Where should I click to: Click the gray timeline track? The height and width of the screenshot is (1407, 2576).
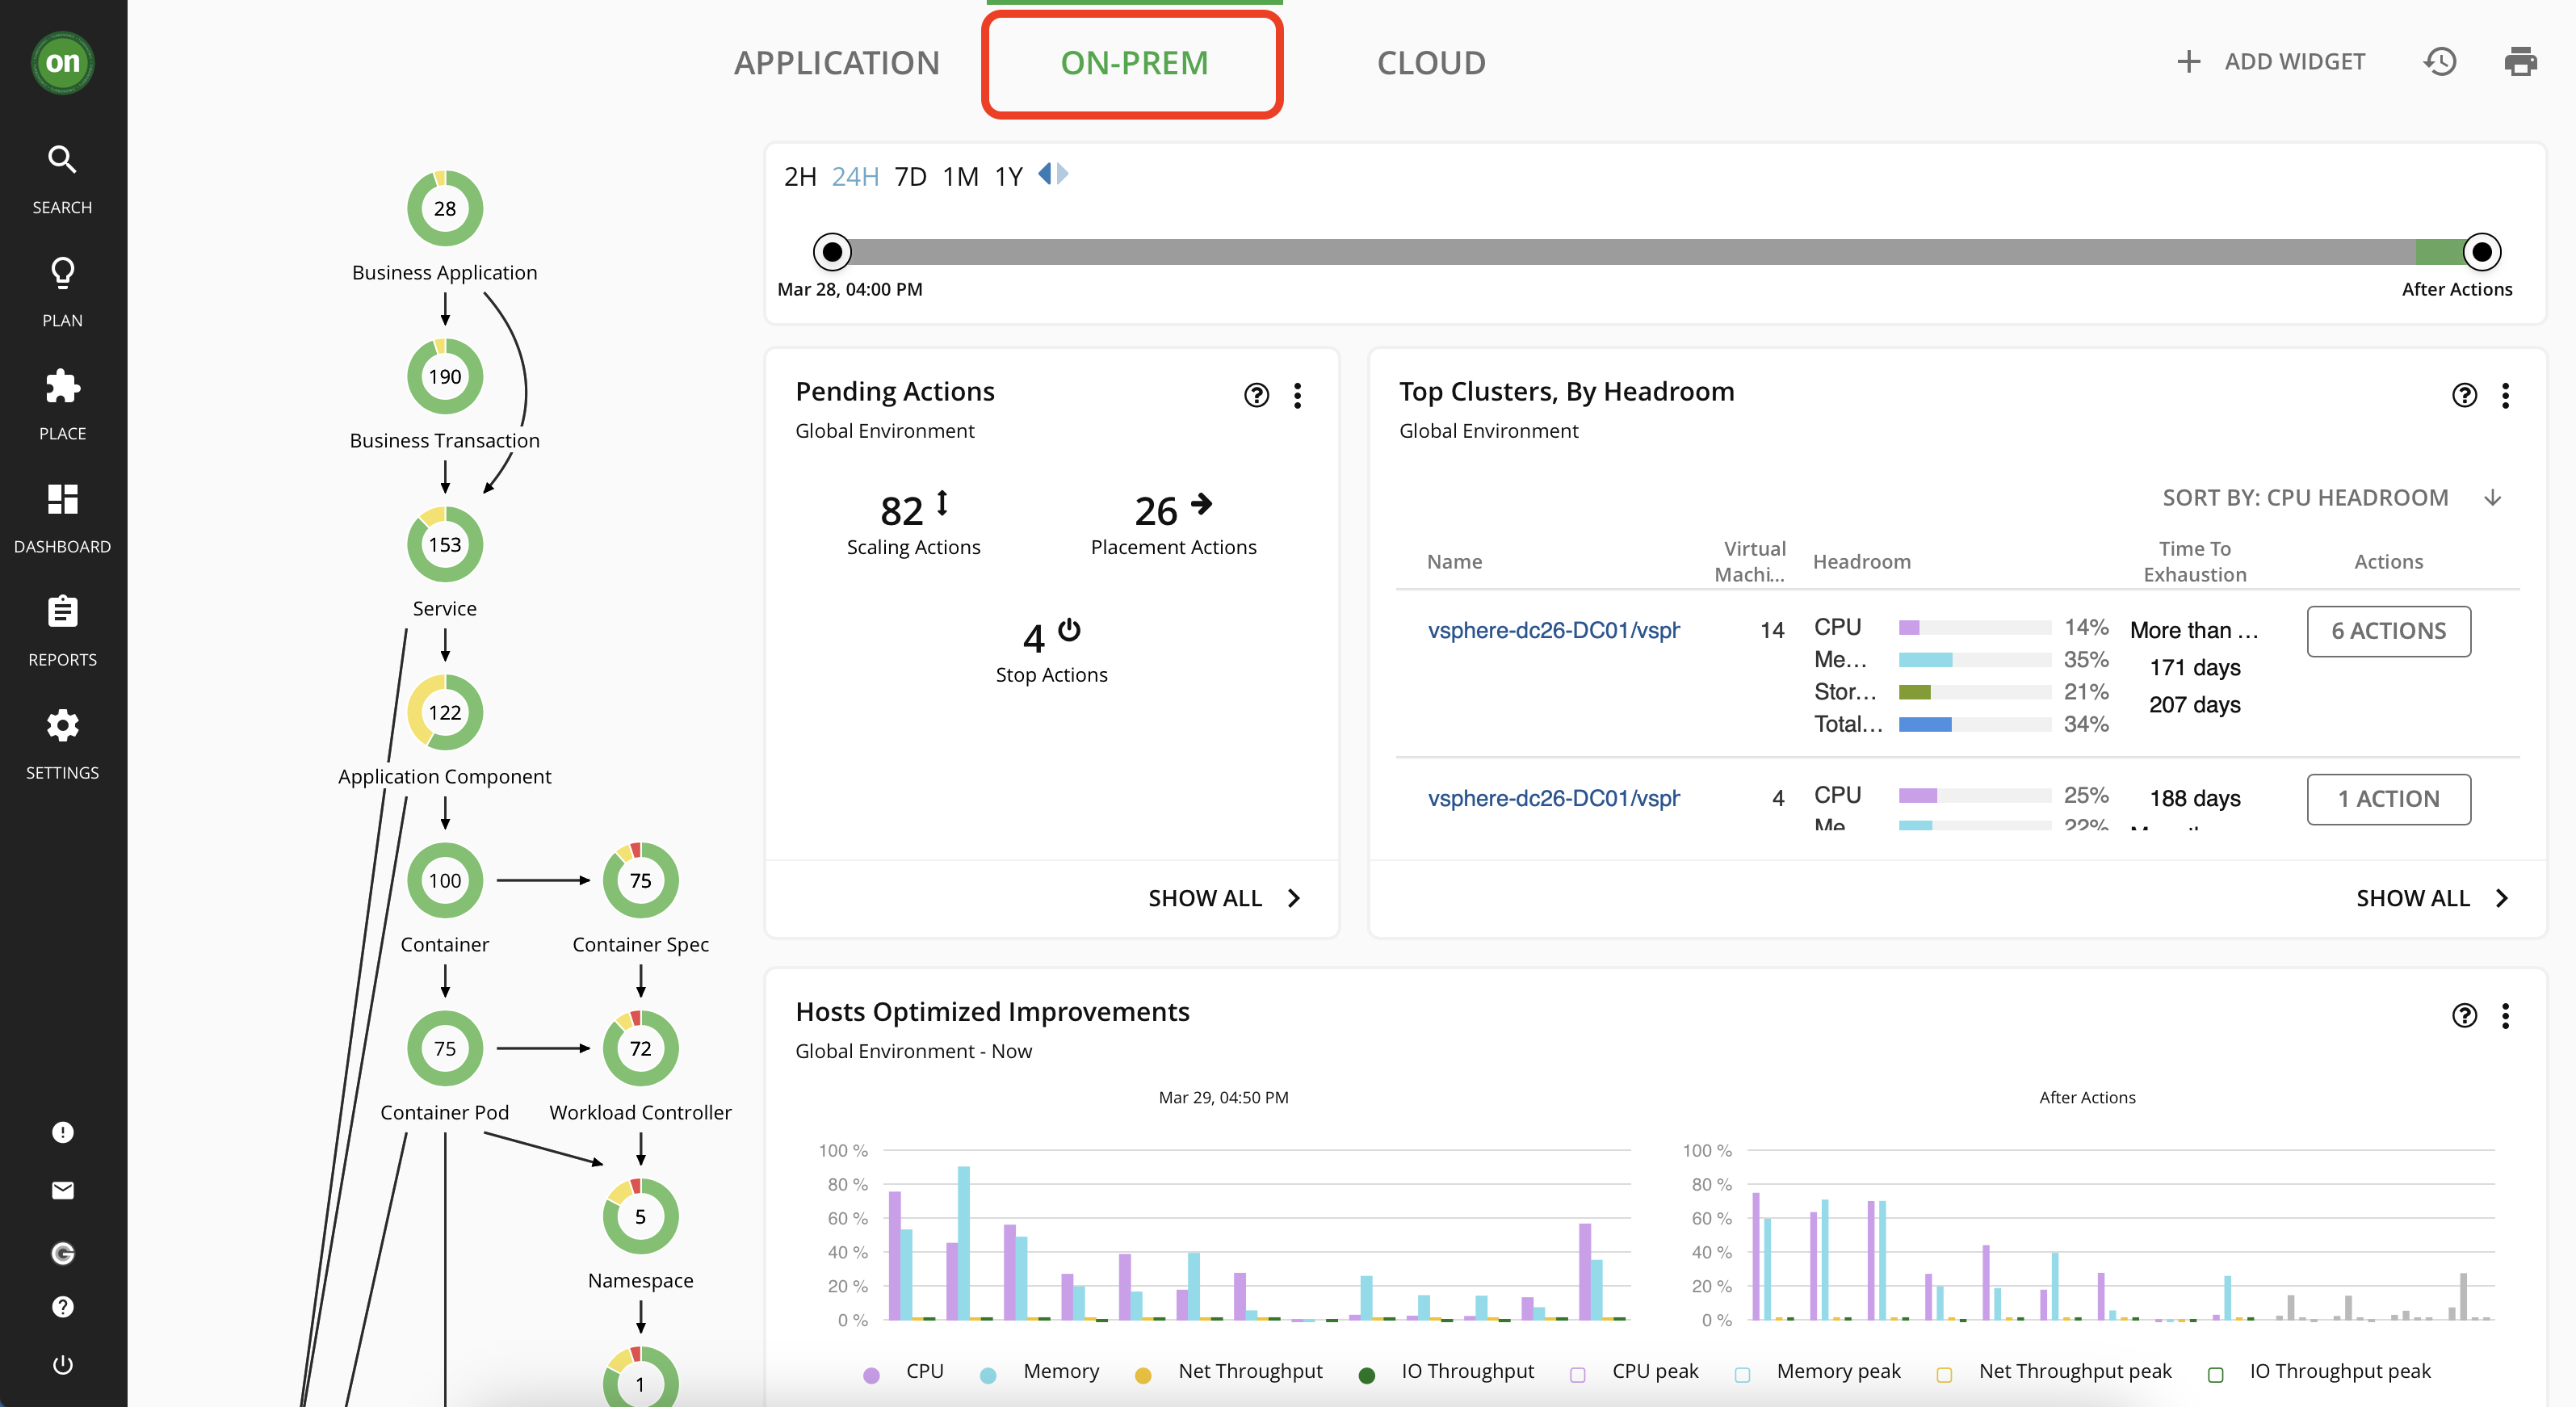(1633, 252)
